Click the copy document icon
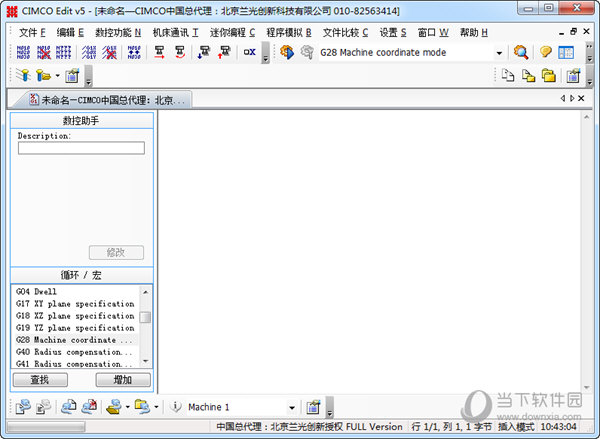 (x=508, y=75)
